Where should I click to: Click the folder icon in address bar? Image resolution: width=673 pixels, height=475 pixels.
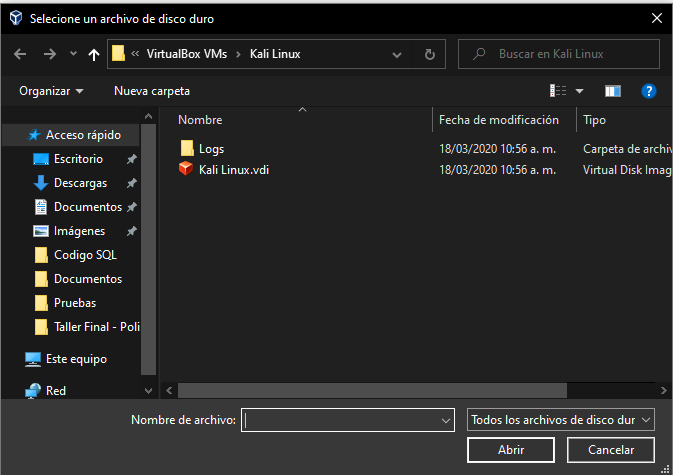click(x=118, y=54)
